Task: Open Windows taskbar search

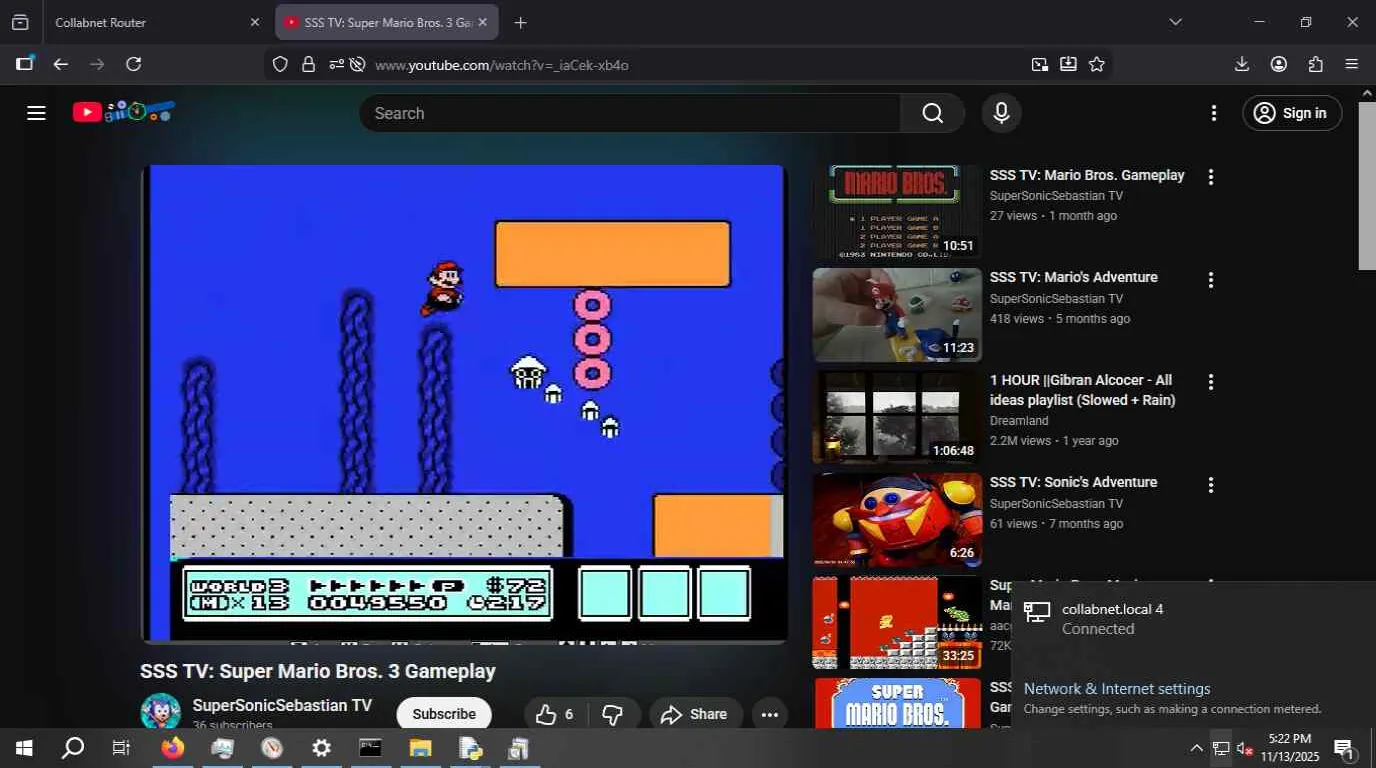Action: tap(73, 748)
